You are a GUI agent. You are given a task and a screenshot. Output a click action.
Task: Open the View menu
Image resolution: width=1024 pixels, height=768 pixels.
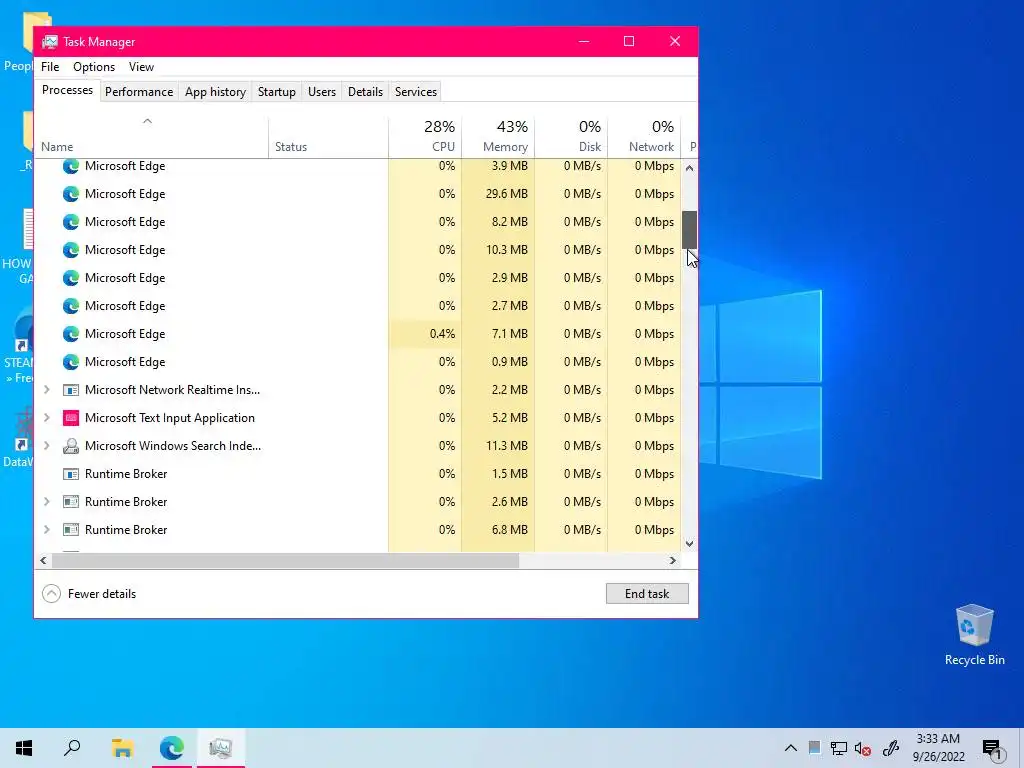pyautogui.click(x=141, y=67)
